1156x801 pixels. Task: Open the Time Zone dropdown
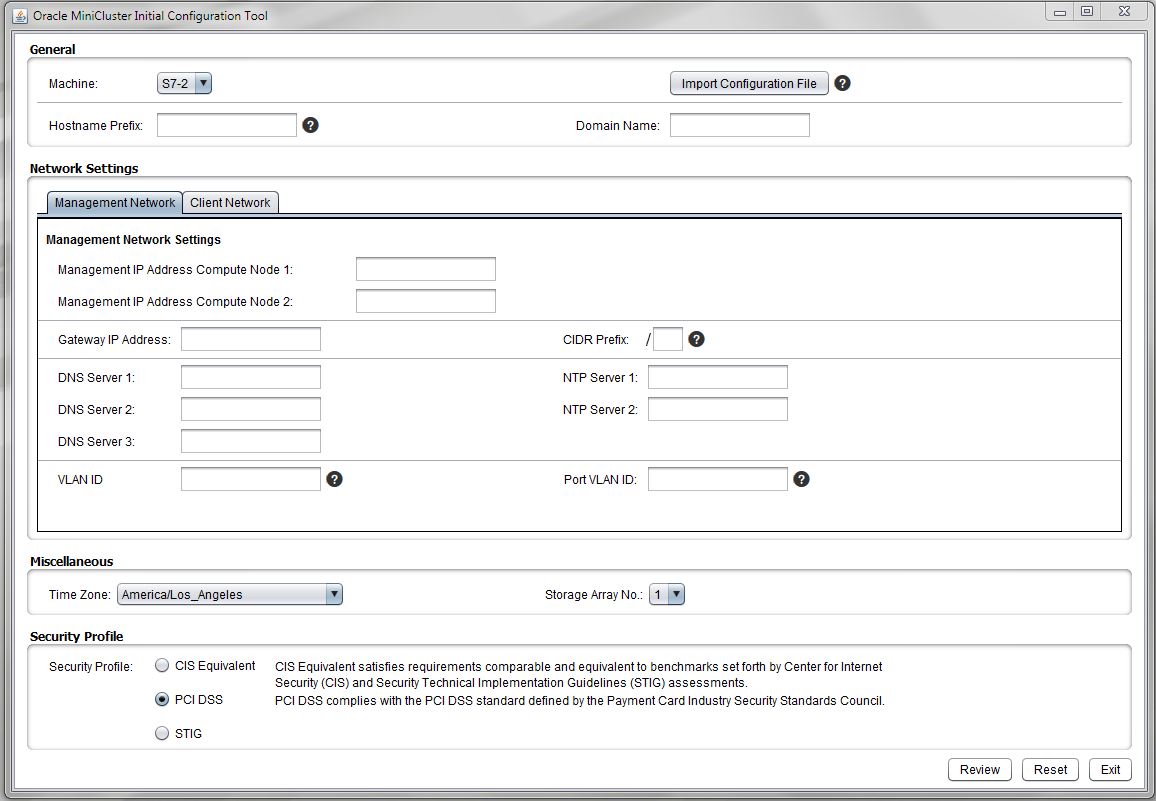tap(230, 594)
